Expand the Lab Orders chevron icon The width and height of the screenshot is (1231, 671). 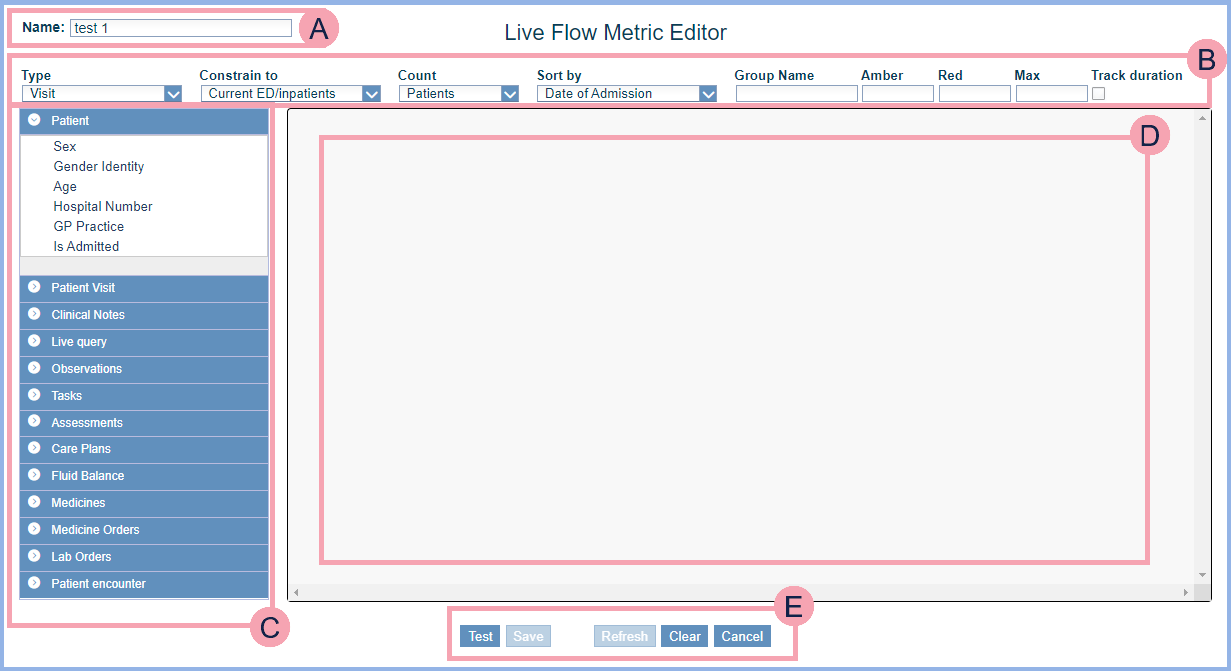34,556
